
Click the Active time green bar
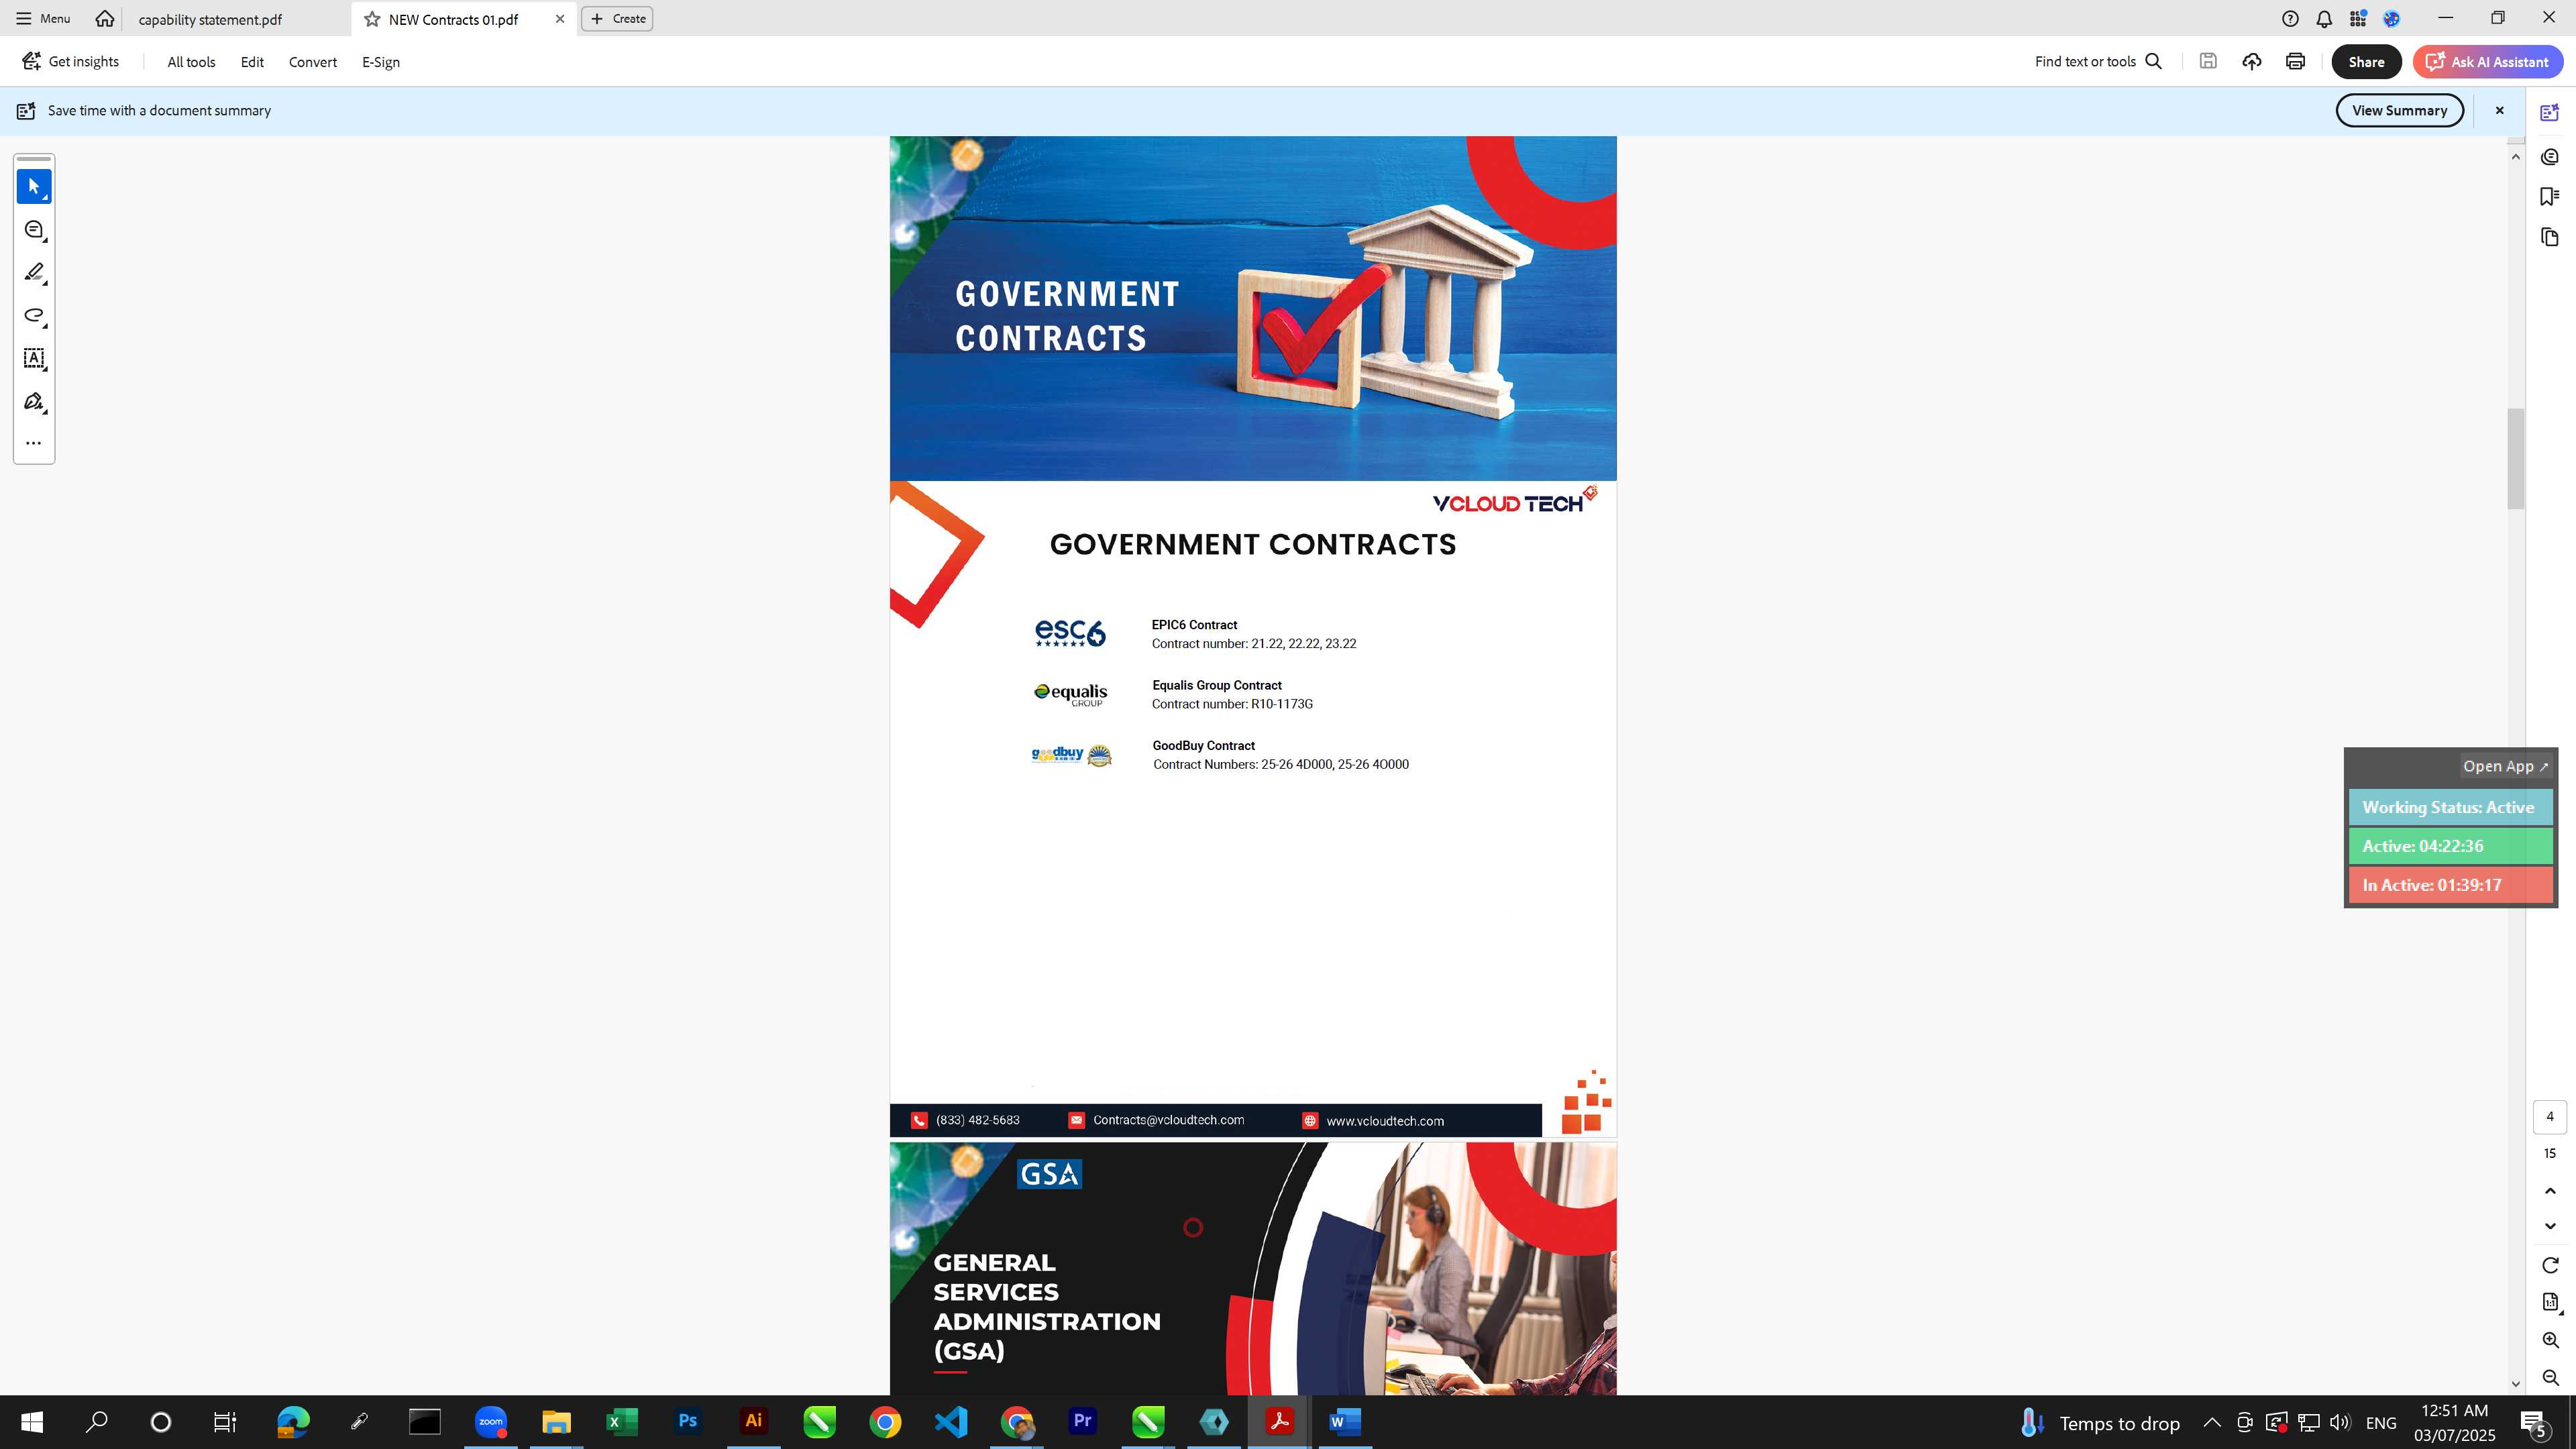coord(2450,846)
